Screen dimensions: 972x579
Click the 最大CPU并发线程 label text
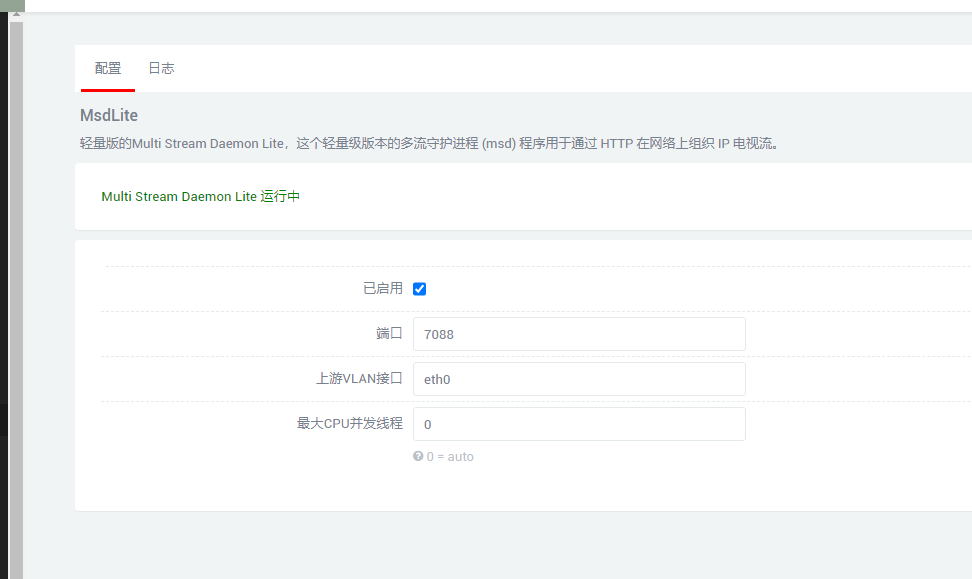coord(348,423)
